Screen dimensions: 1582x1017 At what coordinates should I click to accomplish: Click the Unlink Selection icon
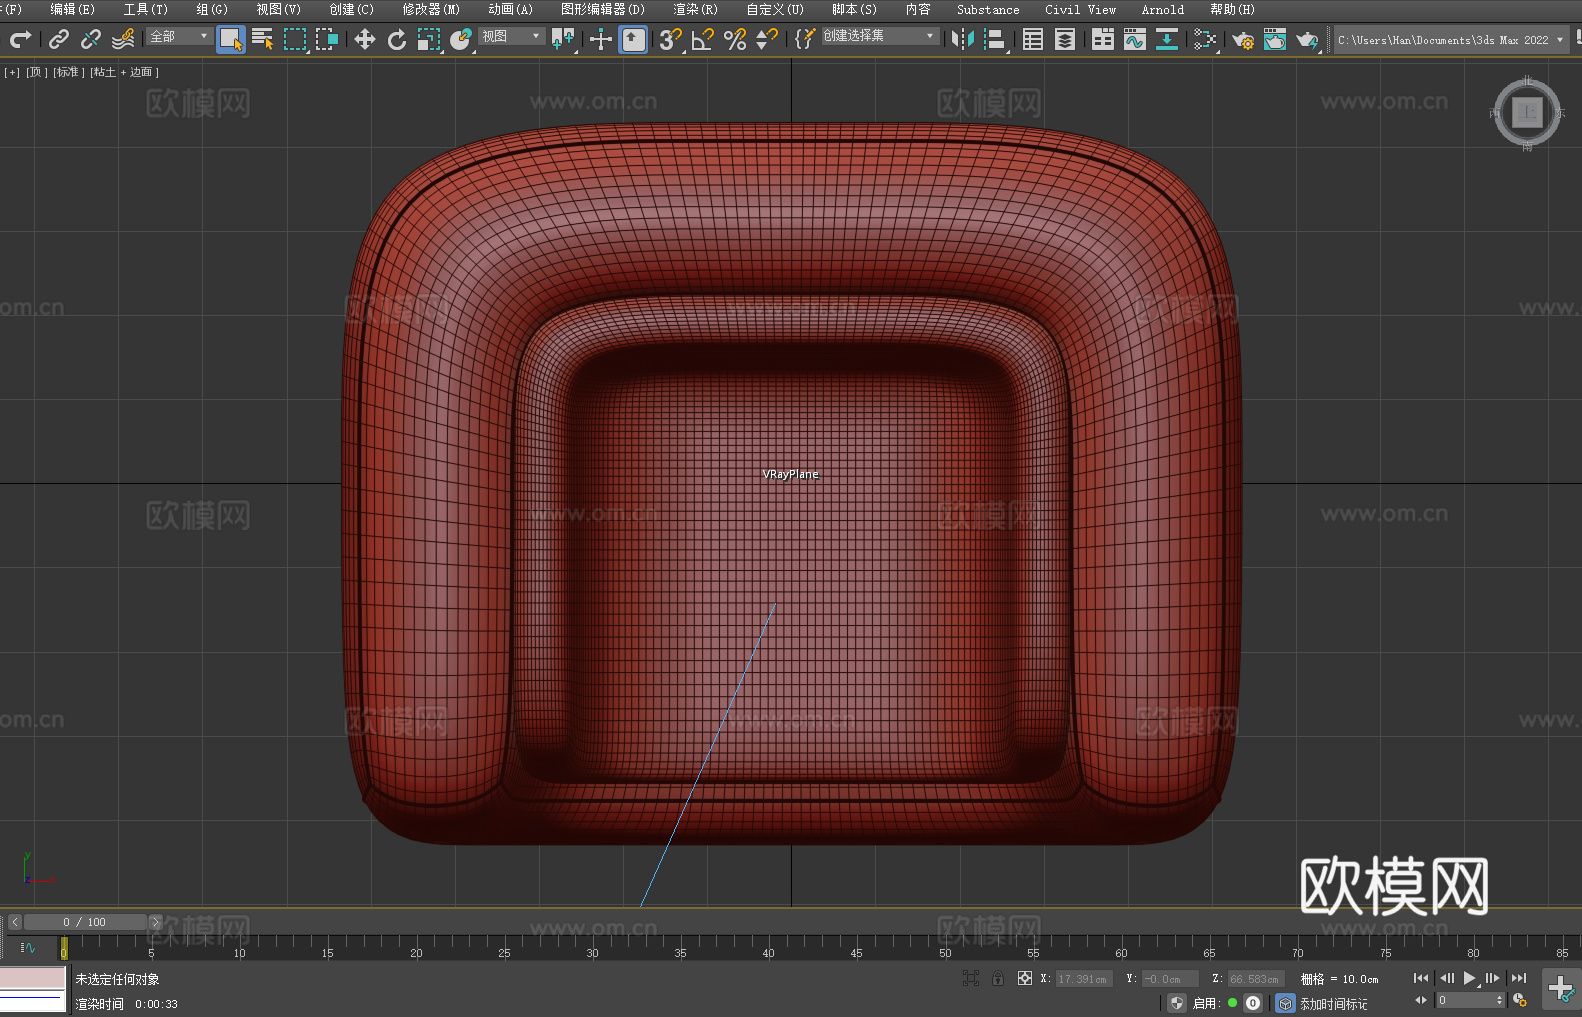(91, 39)
